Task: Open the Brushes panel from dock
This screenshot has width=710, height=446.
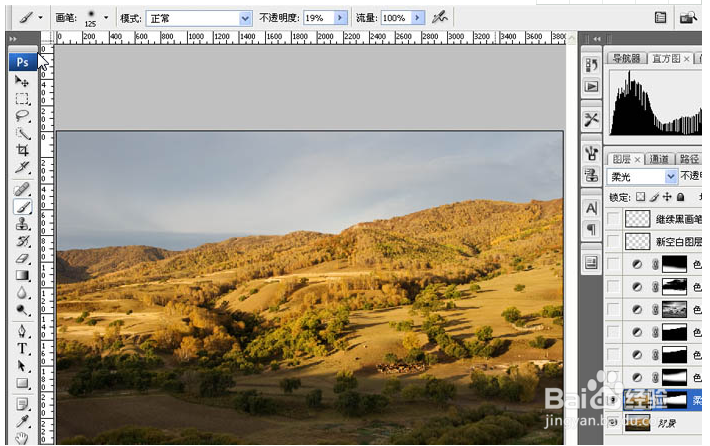Action: click(591, 153)
